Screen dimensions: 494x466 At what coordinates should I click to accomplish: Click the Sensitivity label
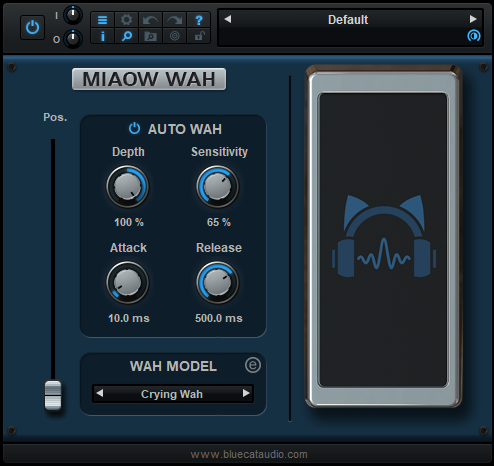[219, 152]
